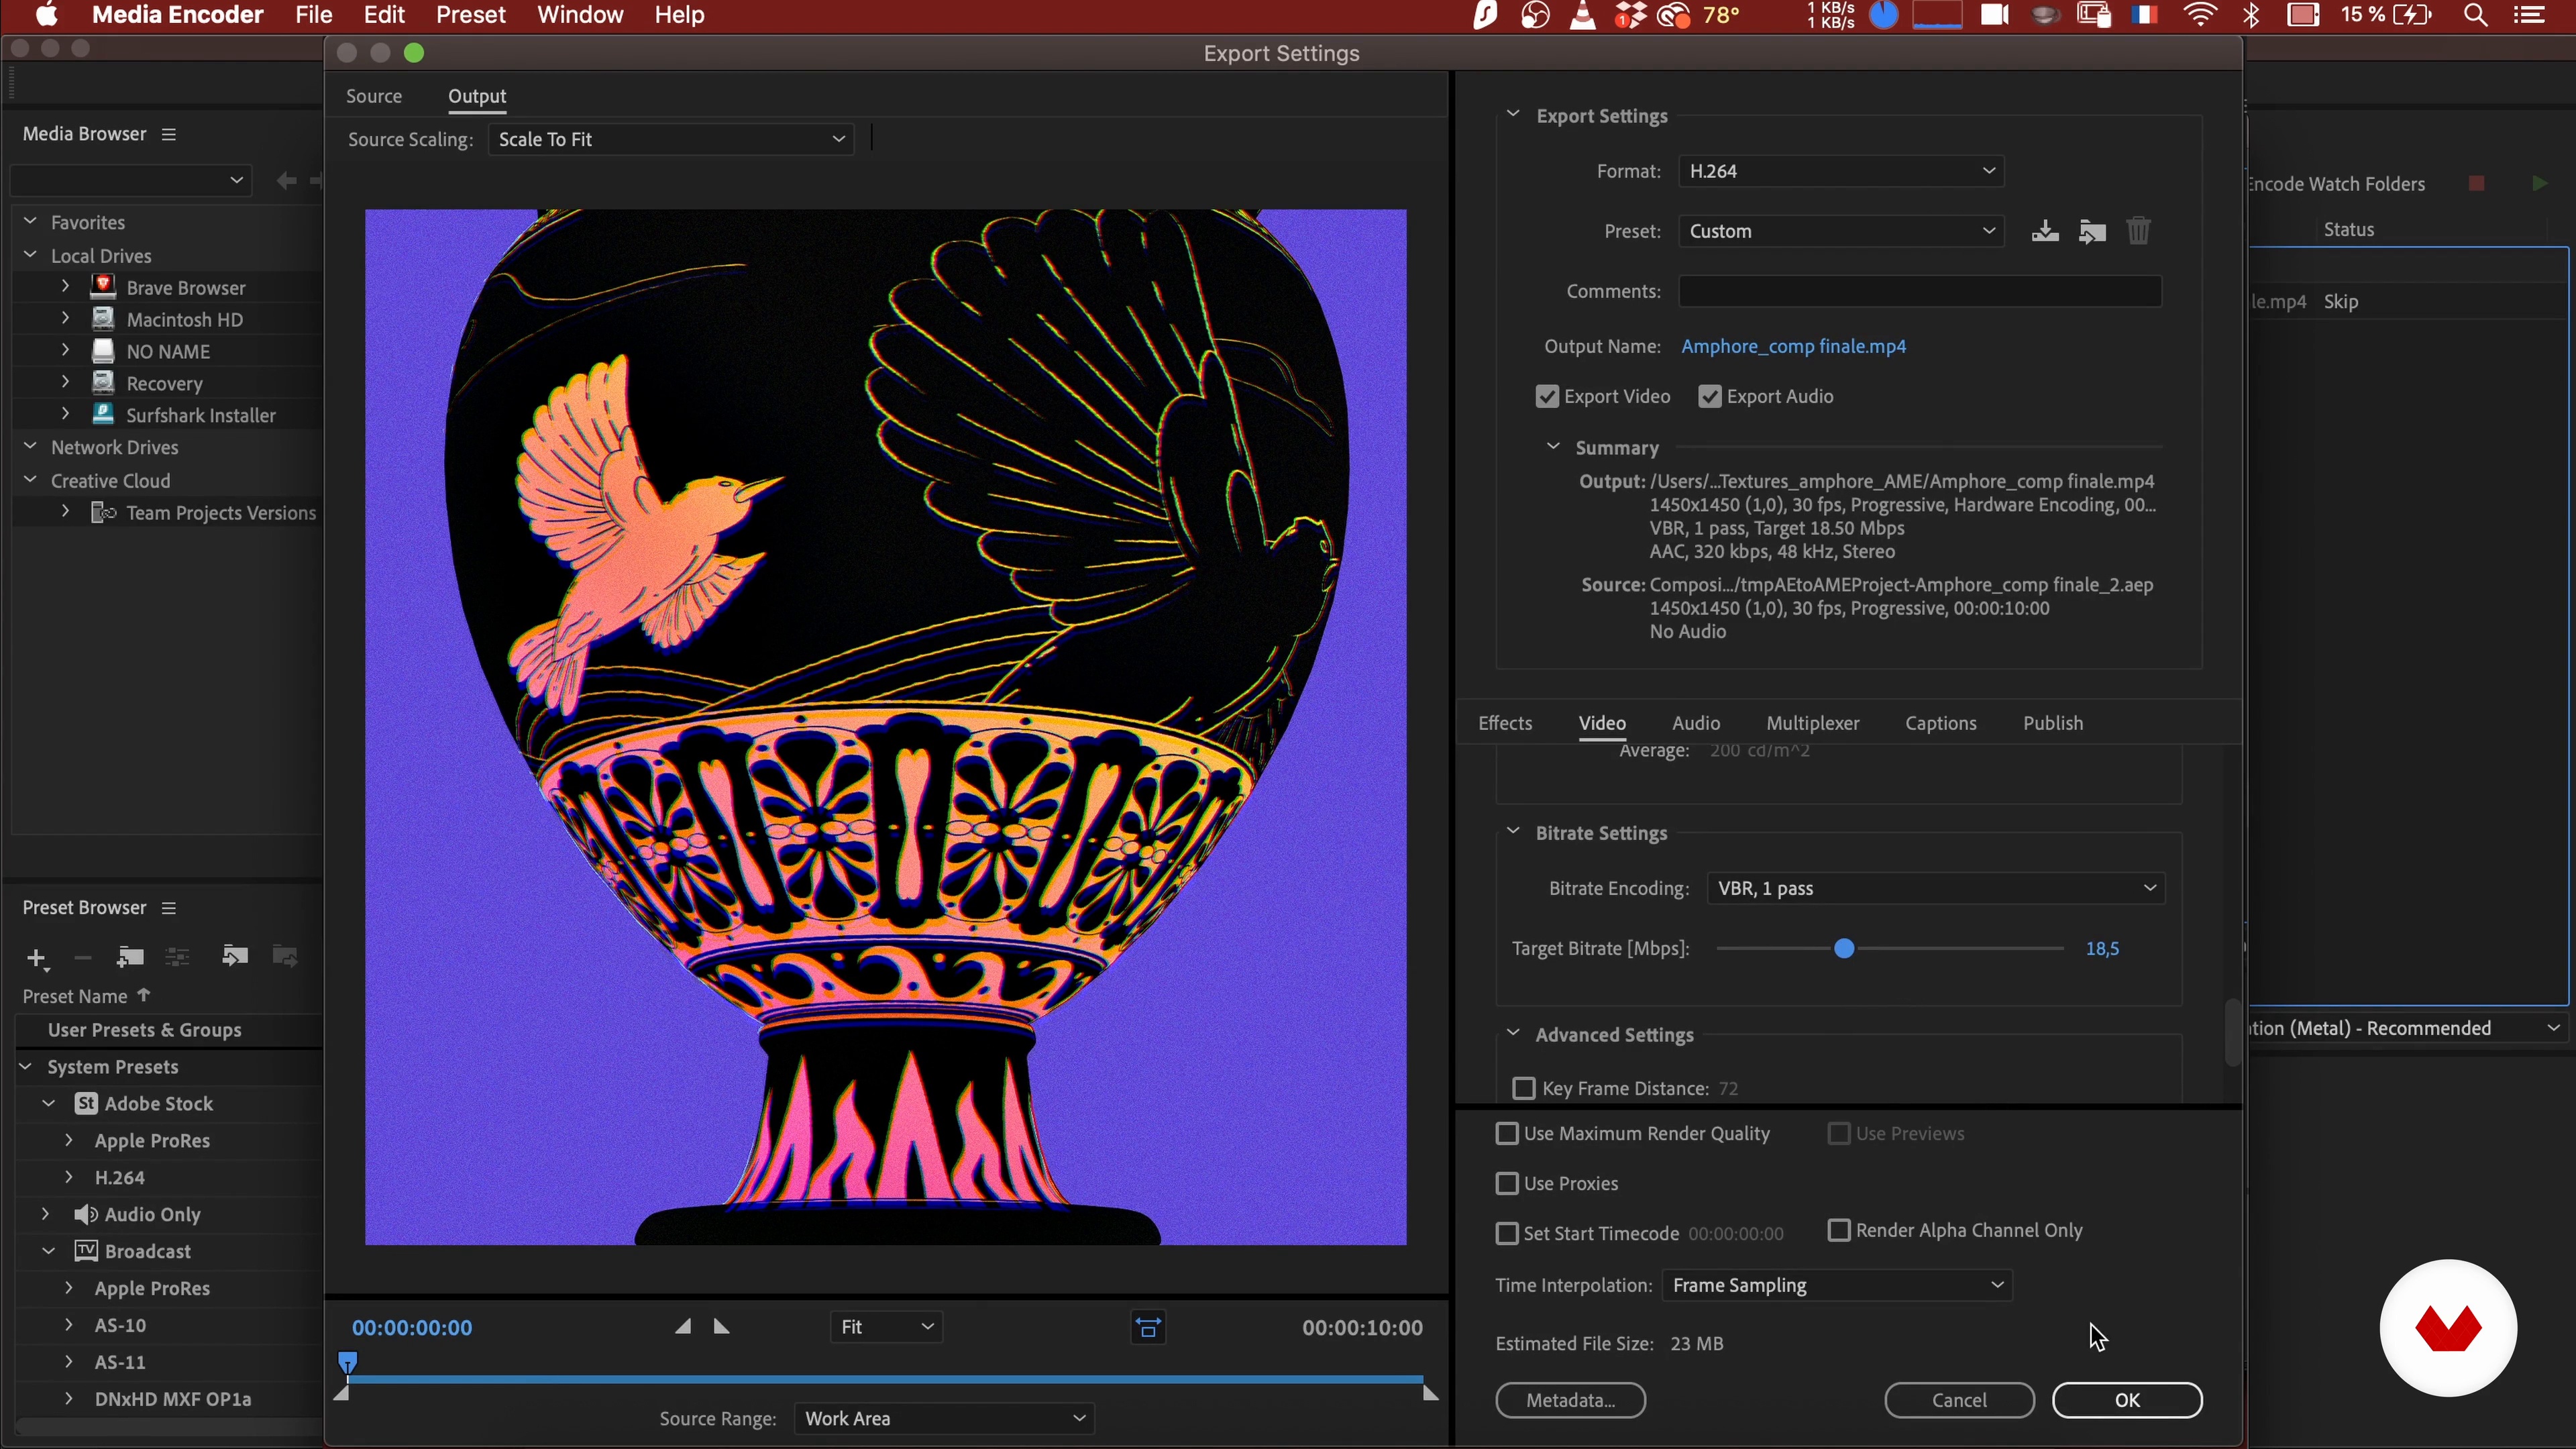
Task: Open Spotlight search magnifier
Action: coord(2476,15)
